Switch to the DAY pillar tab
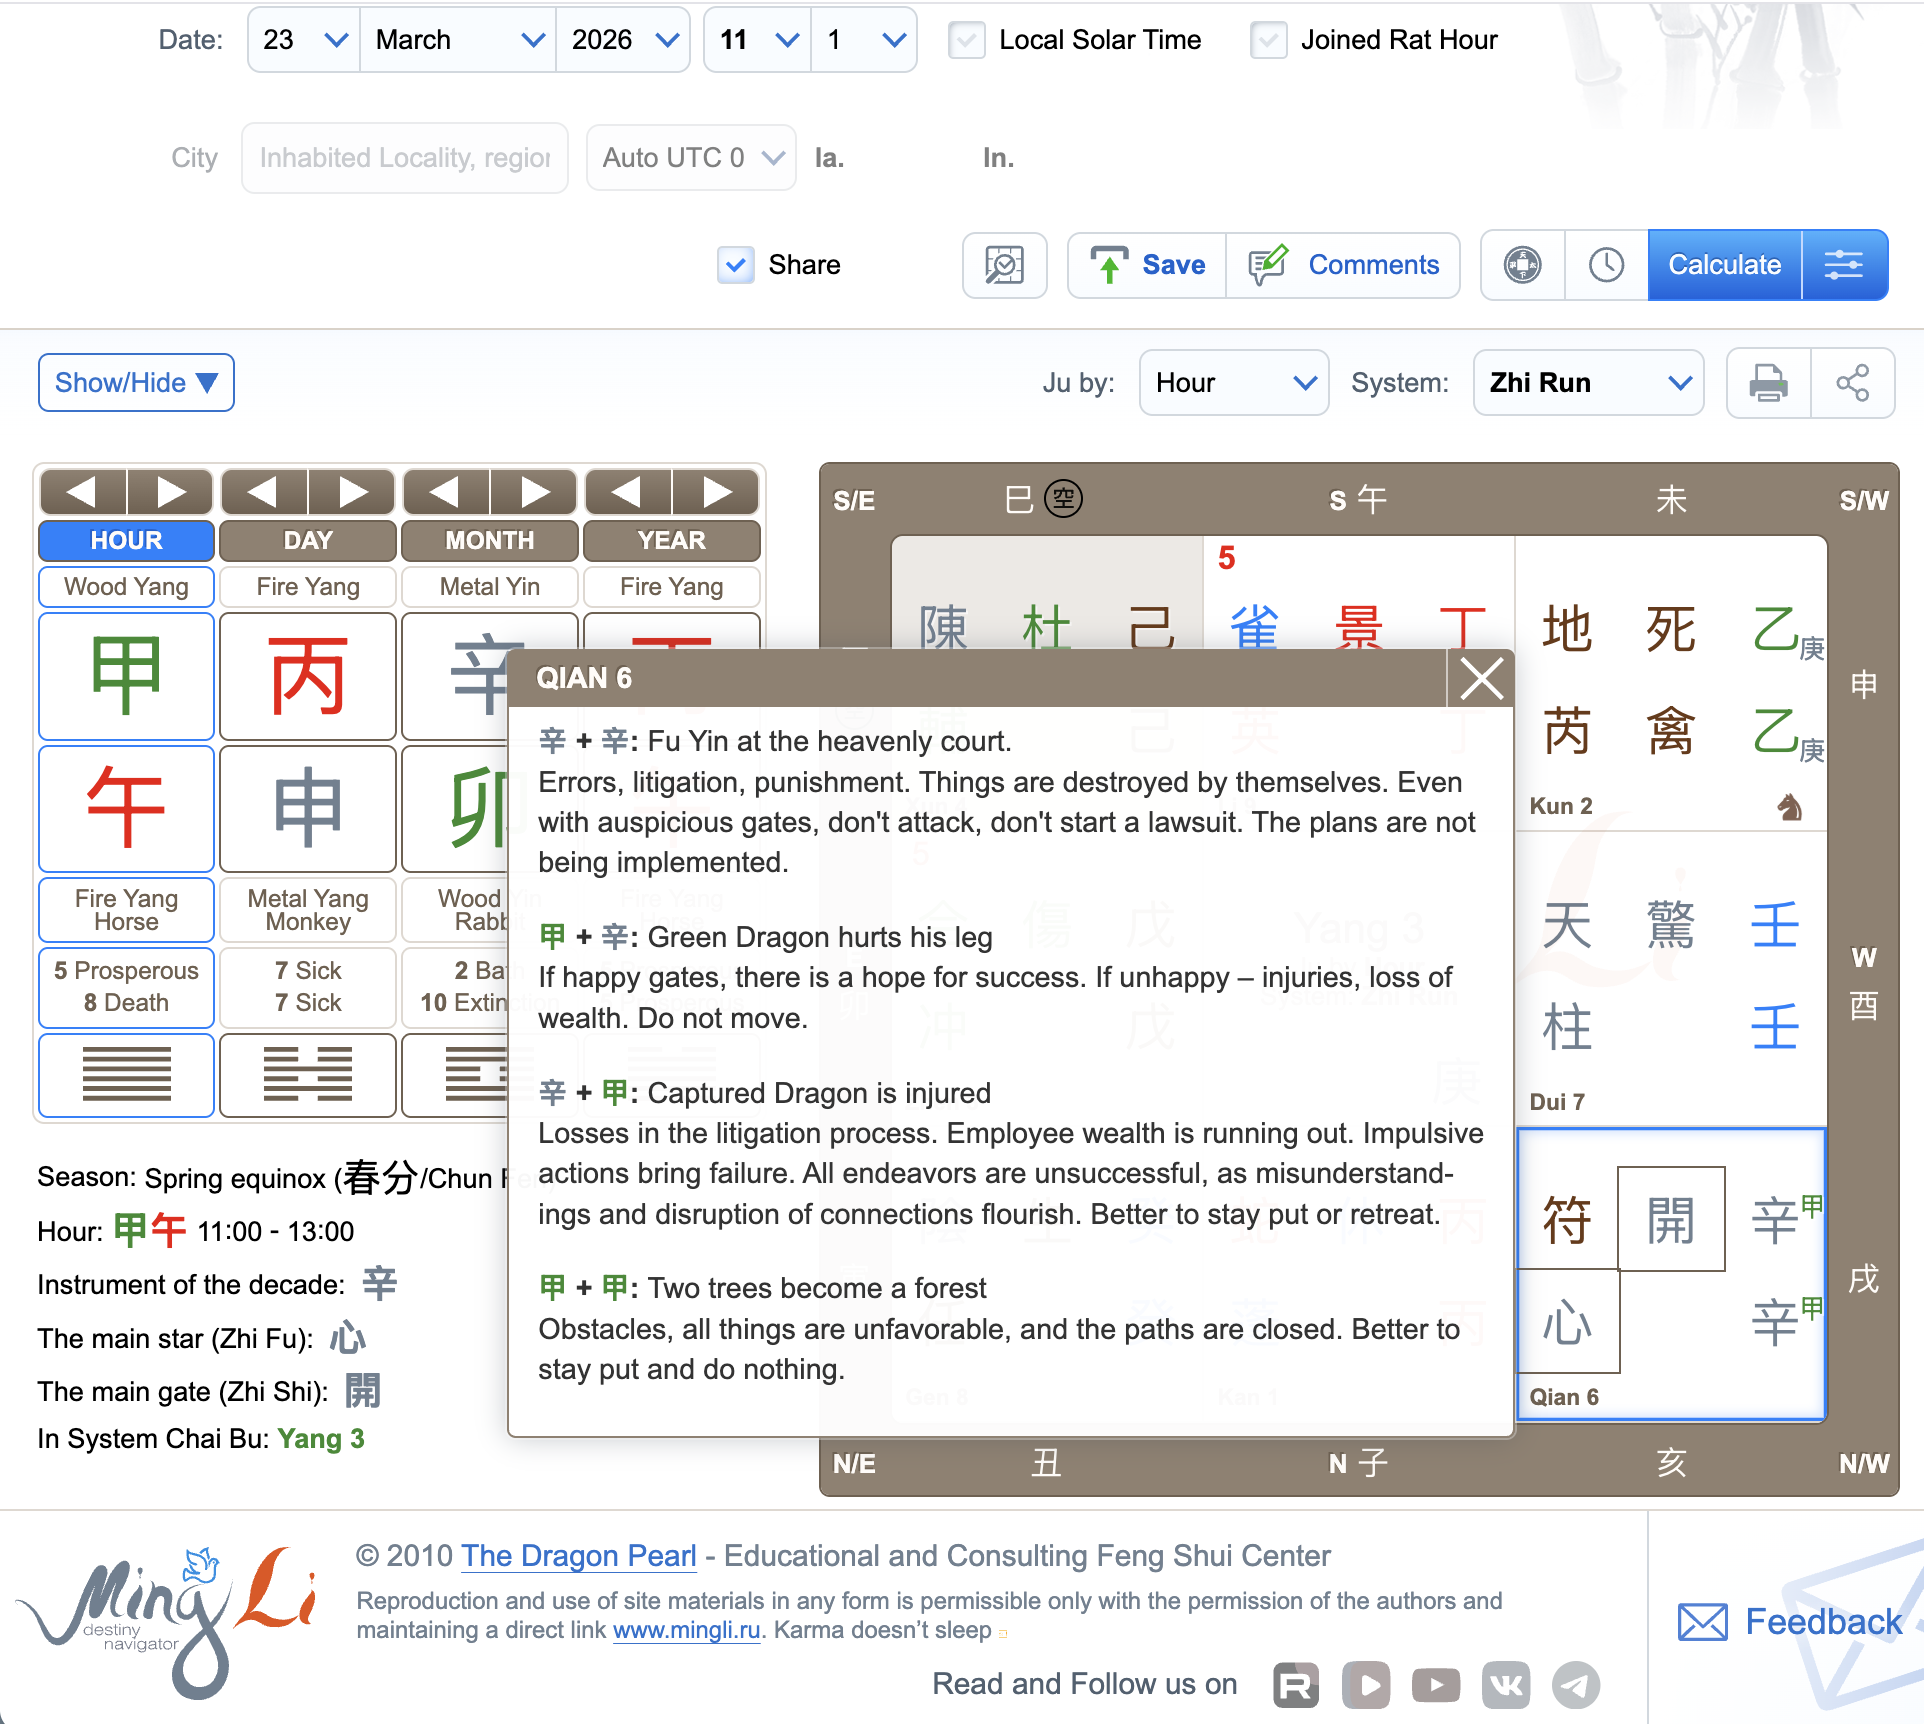The height and width of the screenshot is (1724, 1924). coord(307,540)
